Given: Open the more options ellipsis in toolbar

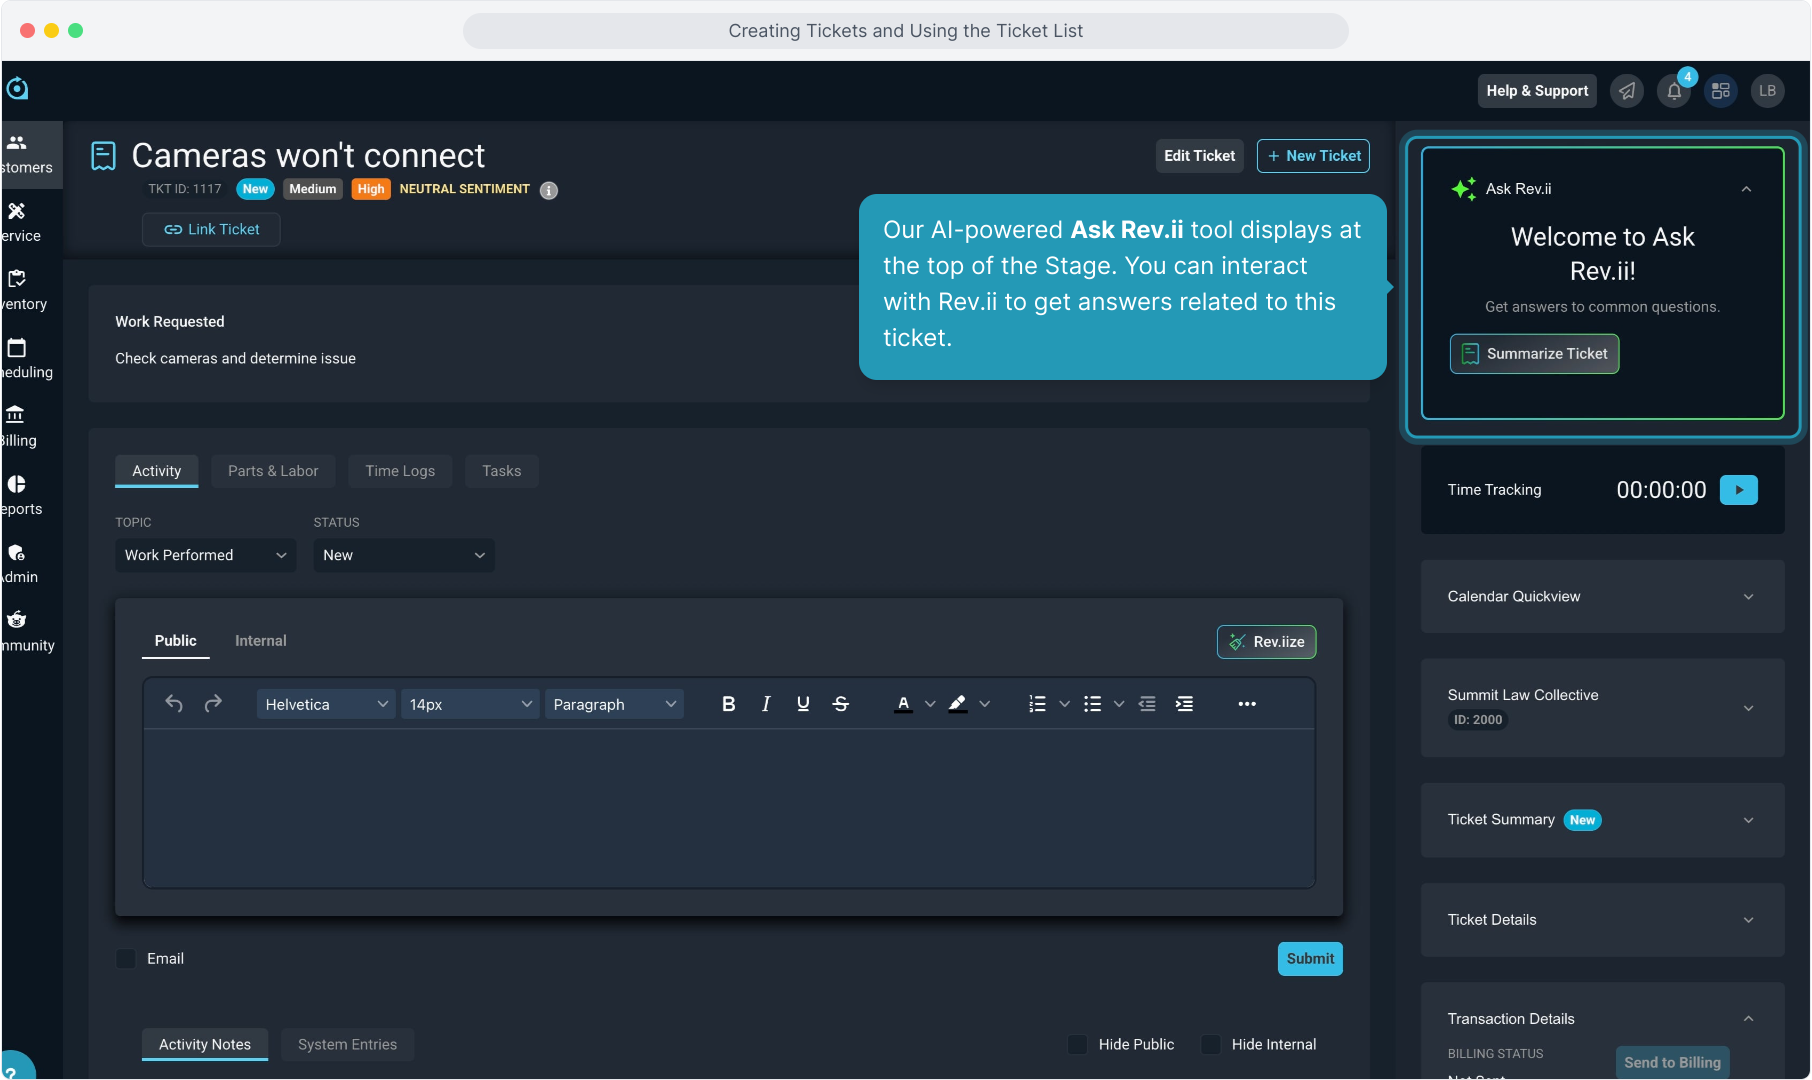Looking at the screenshot, I should (x=1246, y=704).
